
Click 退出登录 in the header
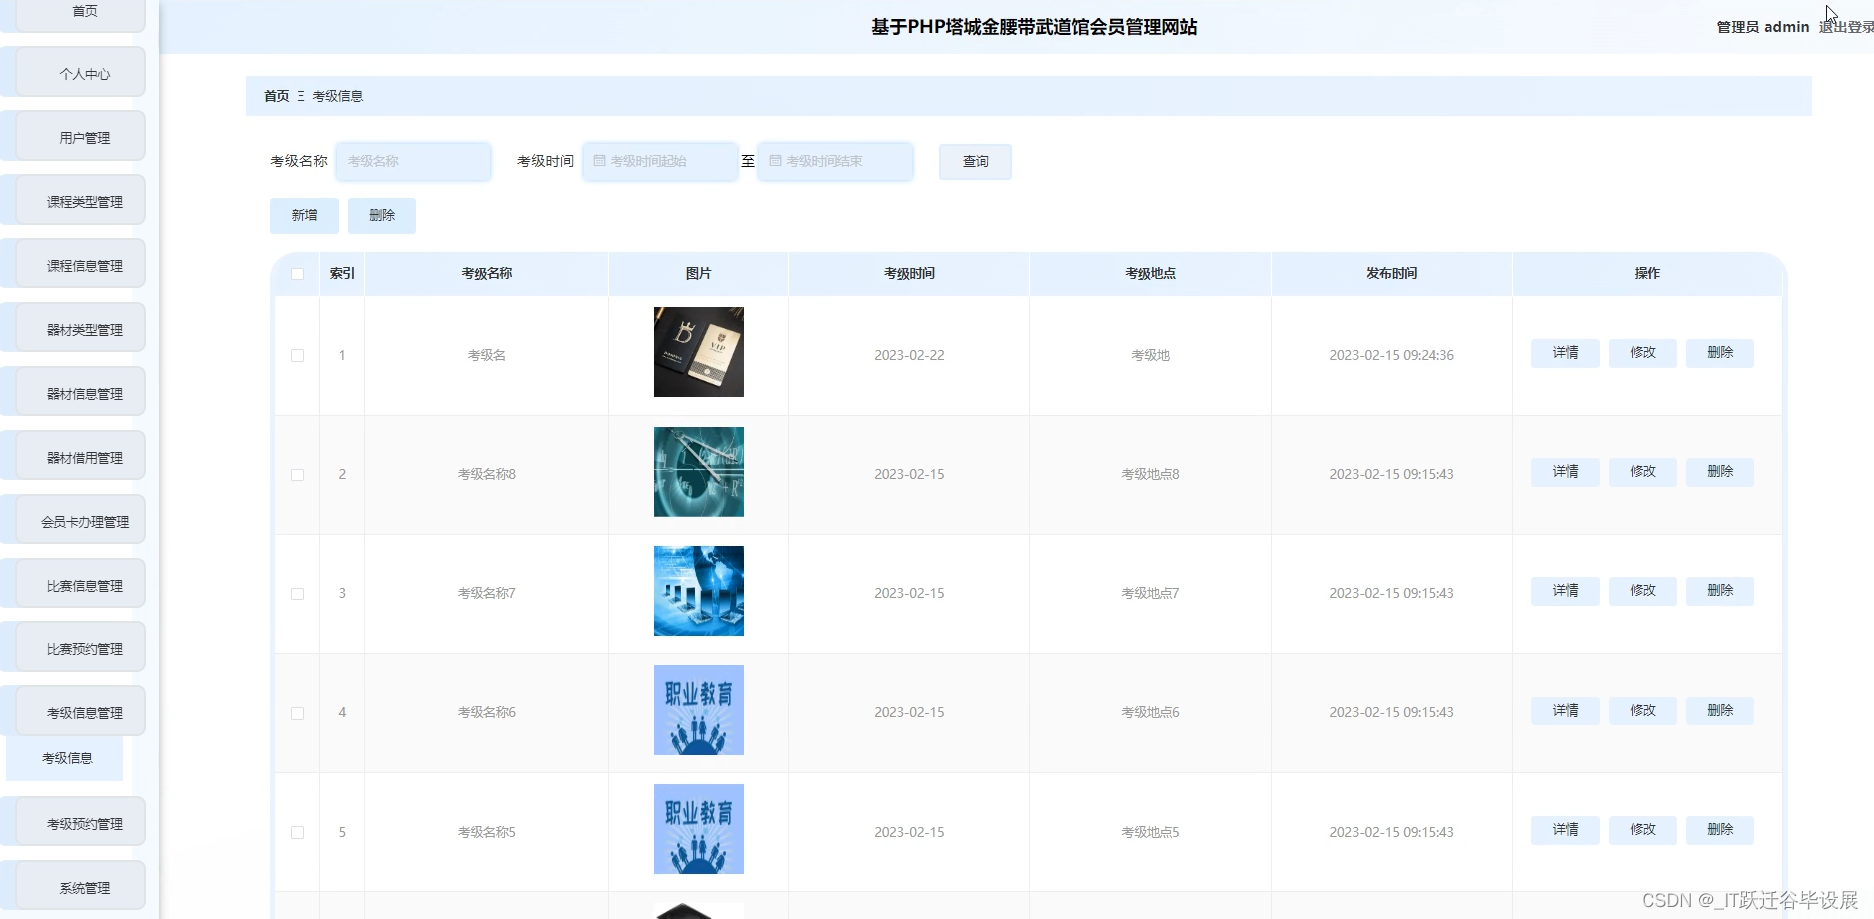pyautogui.click(x=1846, y=27)
